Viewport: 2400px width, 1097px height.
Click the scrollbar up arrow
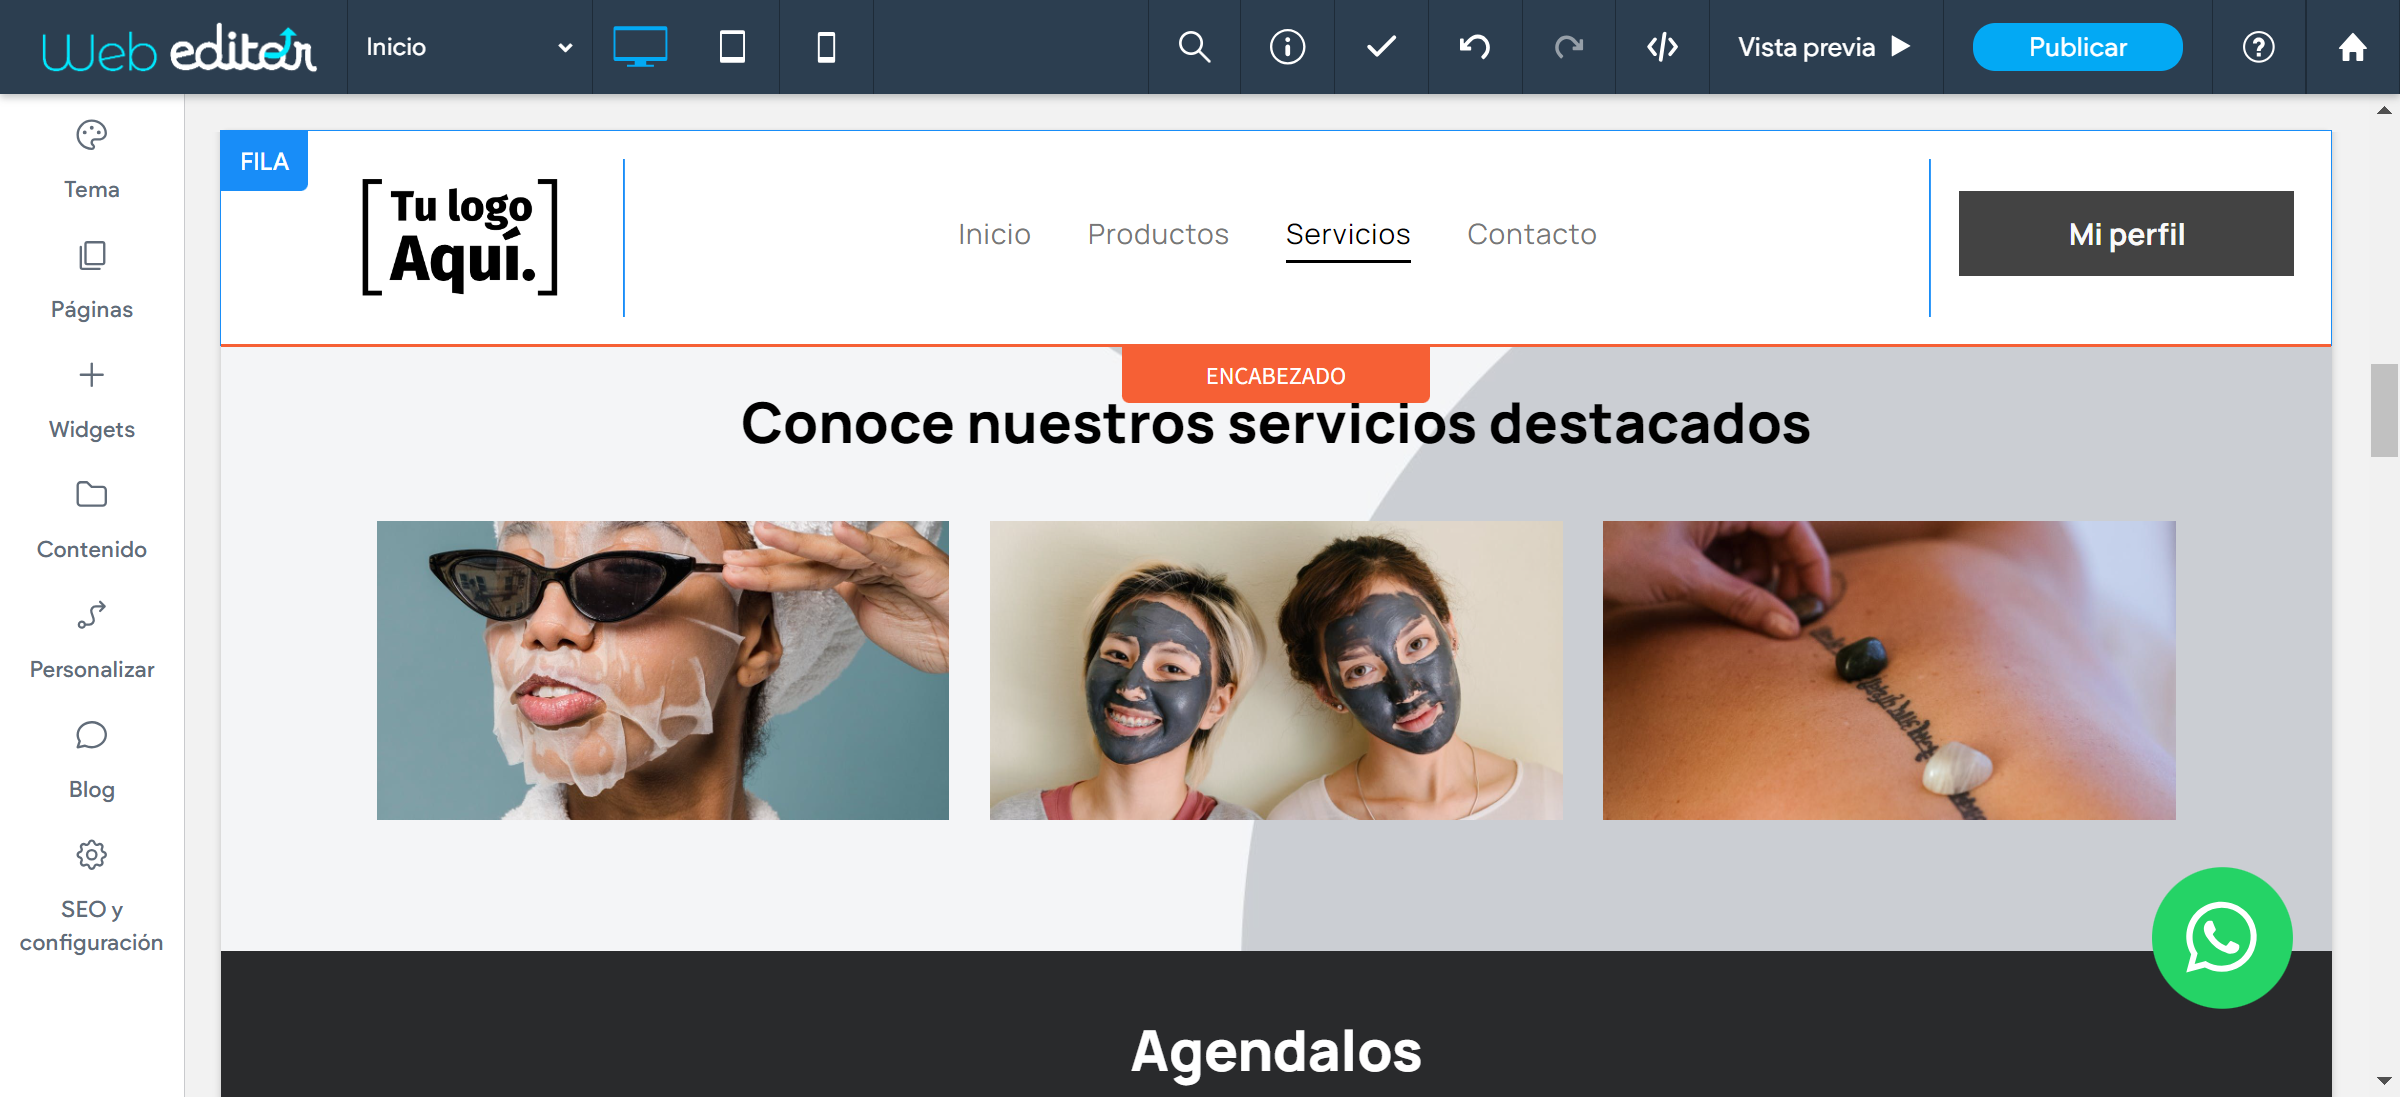click(x=2384, y=110)
